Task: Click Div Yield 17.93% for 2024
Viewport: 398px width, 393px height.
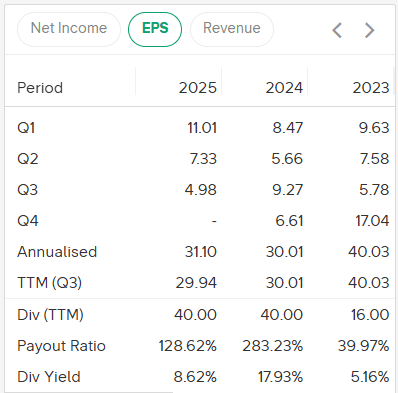Action: (280, 377)
